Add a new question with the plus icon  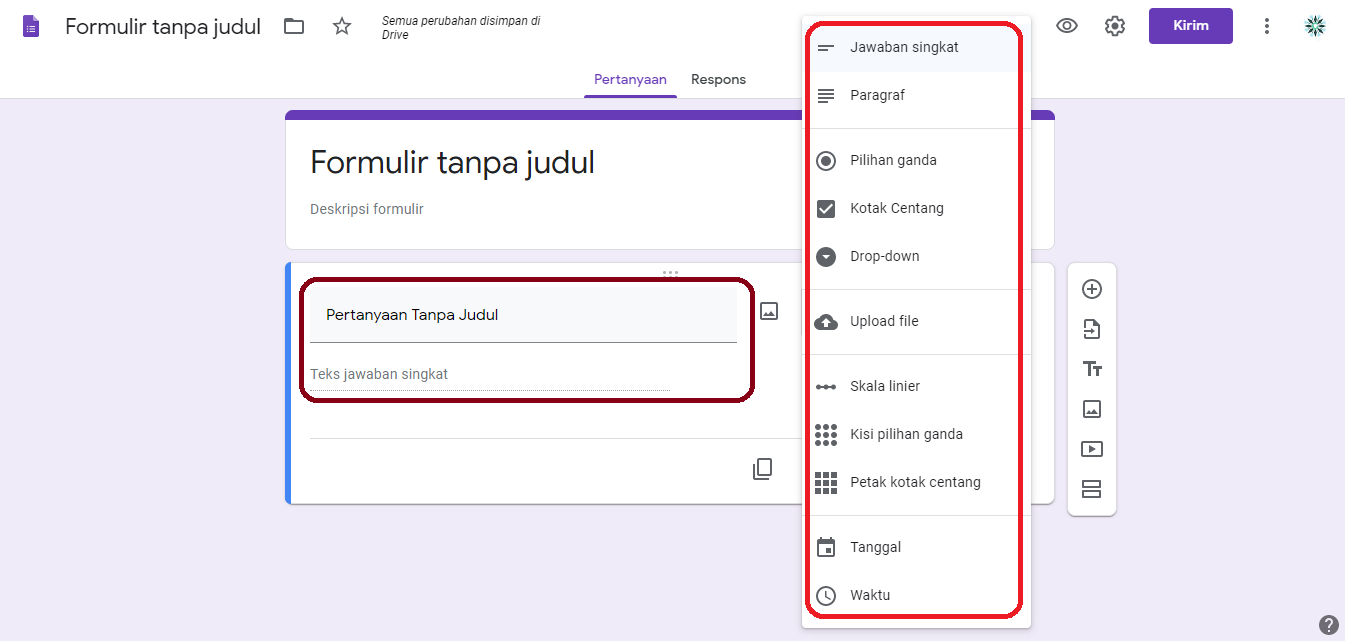point(1092,288)
